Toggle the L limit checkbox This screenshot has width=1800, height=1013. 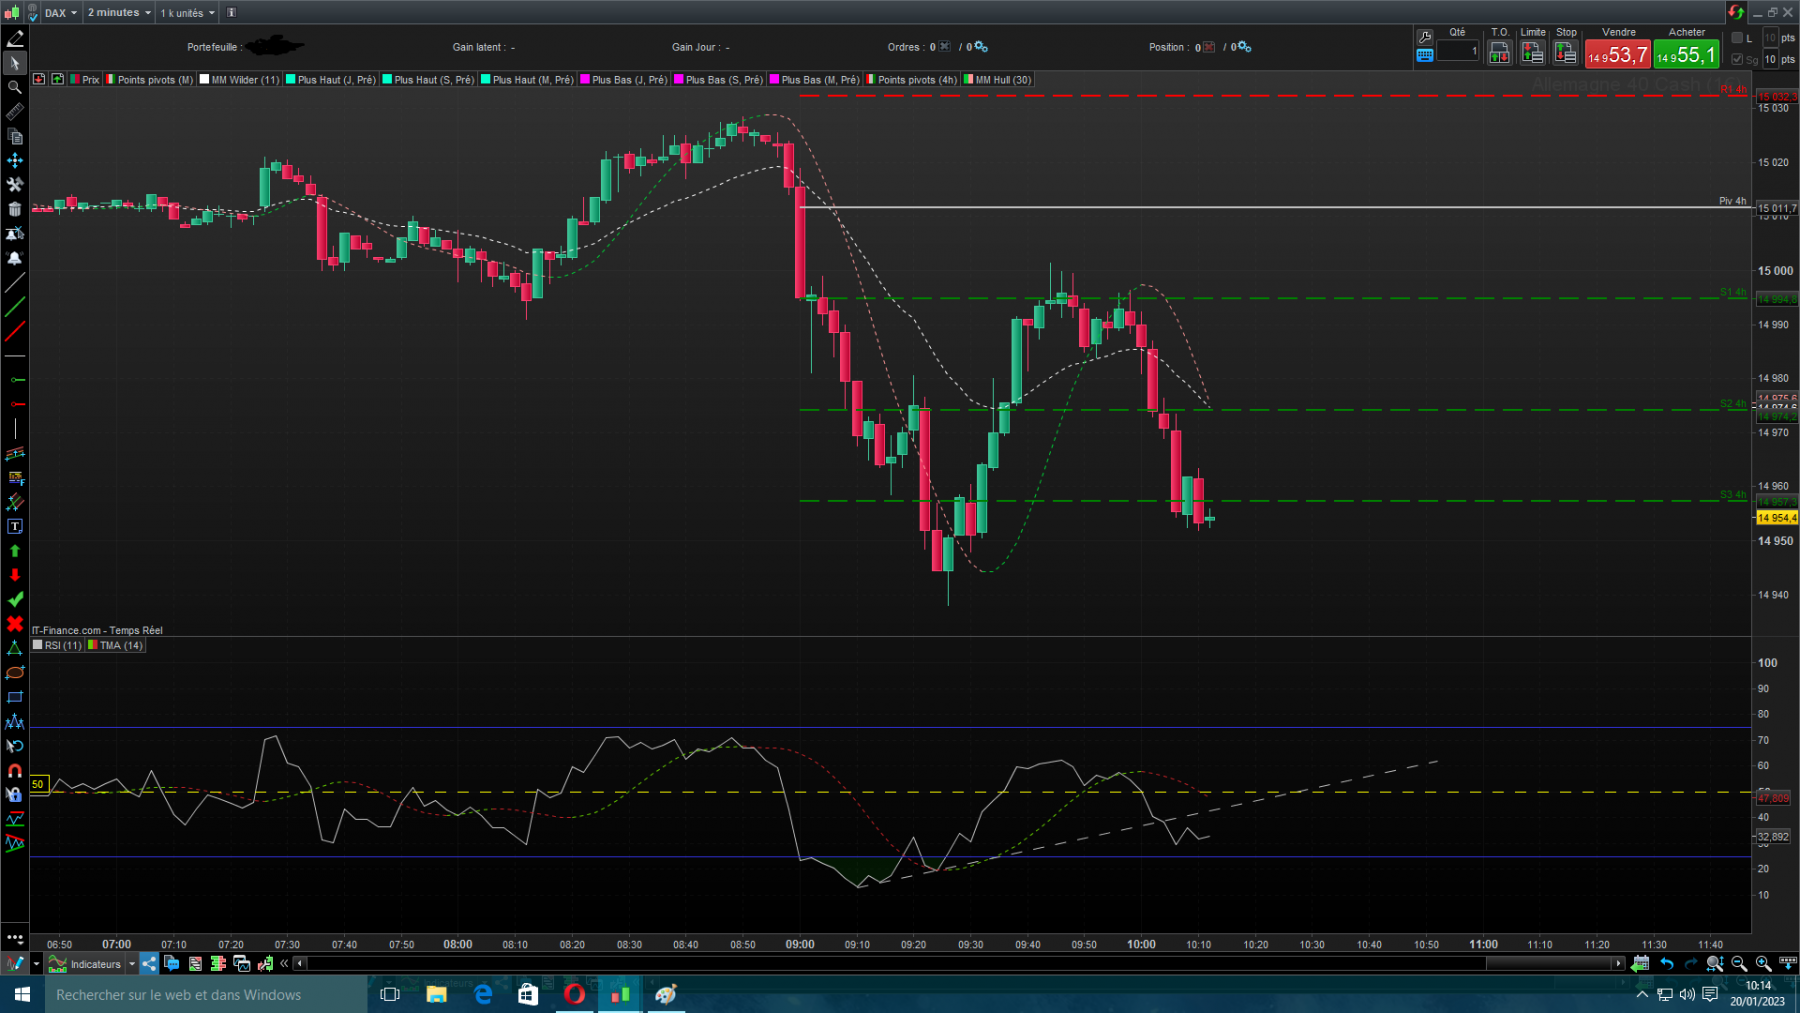click(1737, 38)
